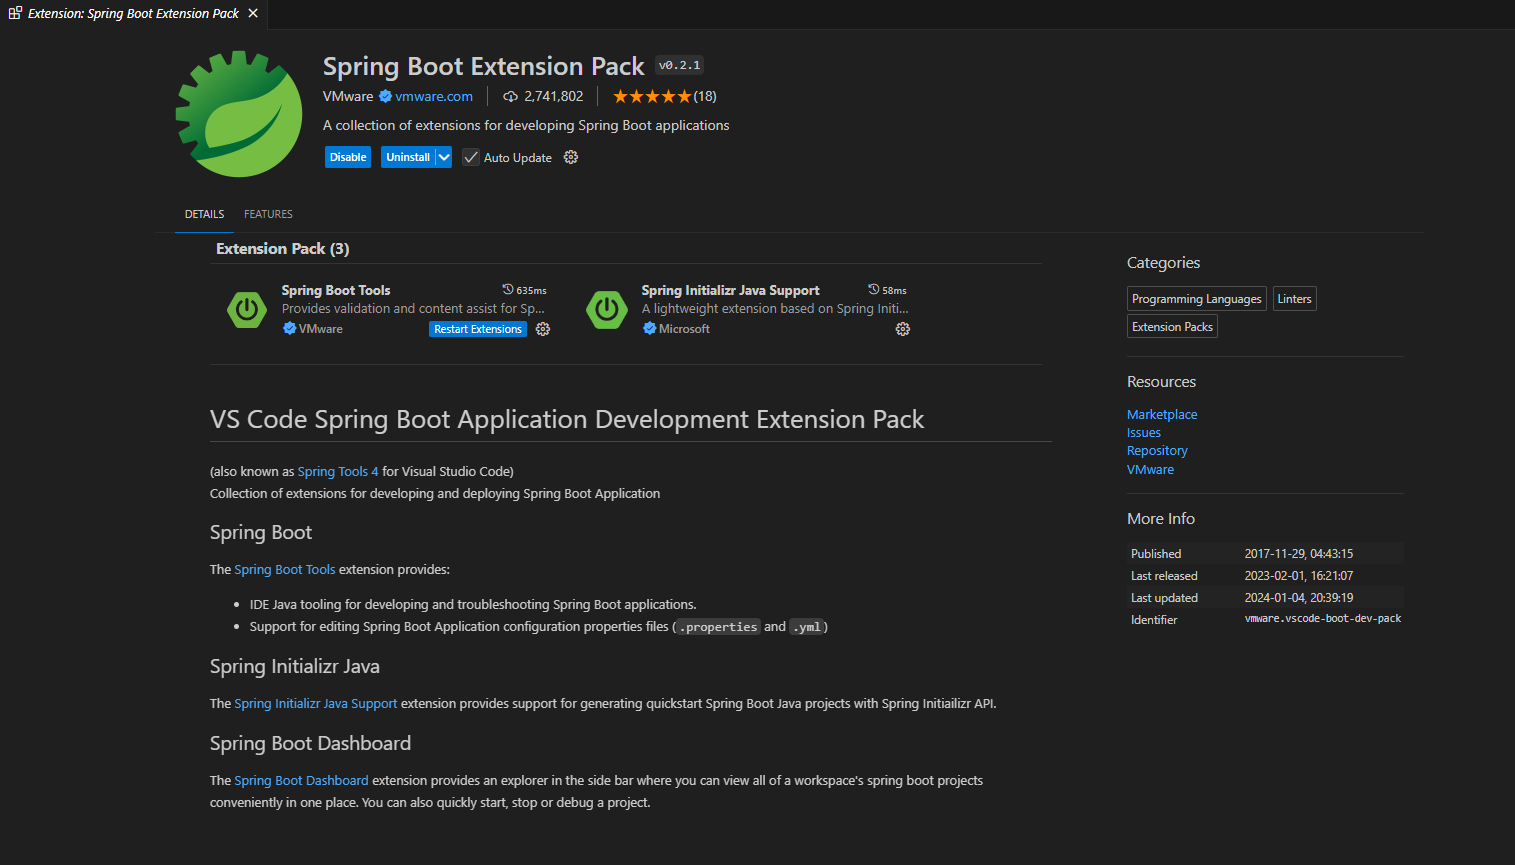1515x865 pixels.
Task: Click the Spring Initializr Java Support extension icon
Action: [607, 309]
